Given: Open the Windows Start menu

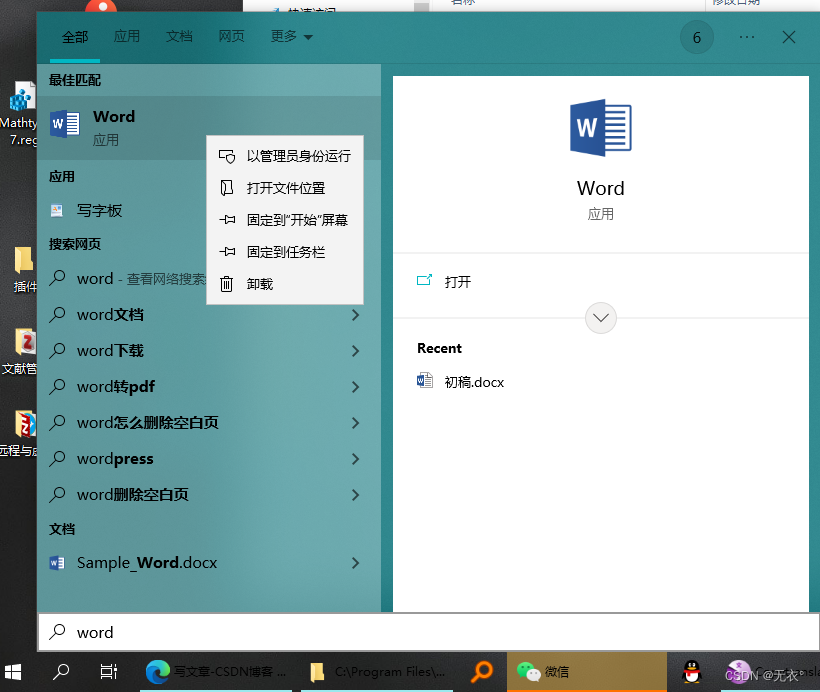Looking at the screenshot, I should point(13,672).
